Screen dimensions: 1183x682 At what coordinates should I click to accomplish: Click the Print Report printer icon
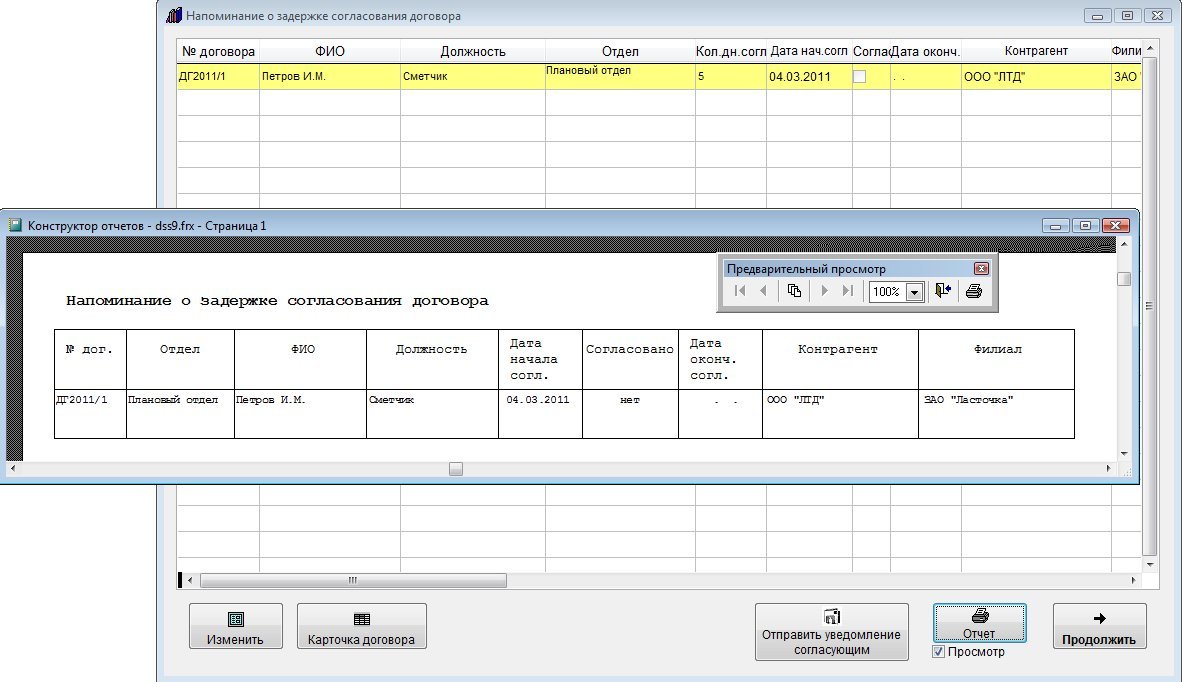click(974, 292)
